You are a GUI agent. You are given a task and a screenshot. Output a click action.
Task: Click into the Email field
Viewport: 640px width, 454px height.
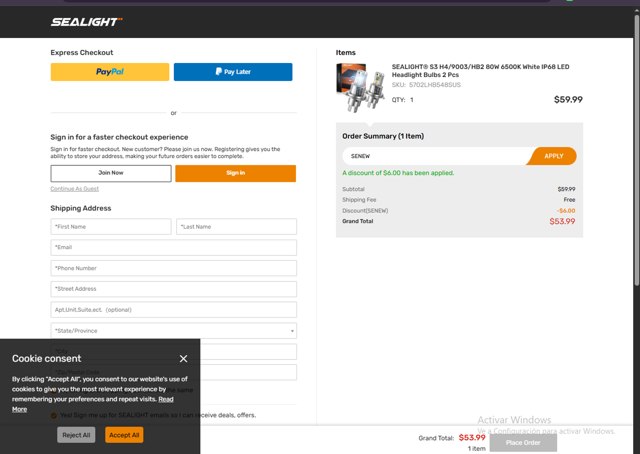pyautogui.click(x=173, y=247)
